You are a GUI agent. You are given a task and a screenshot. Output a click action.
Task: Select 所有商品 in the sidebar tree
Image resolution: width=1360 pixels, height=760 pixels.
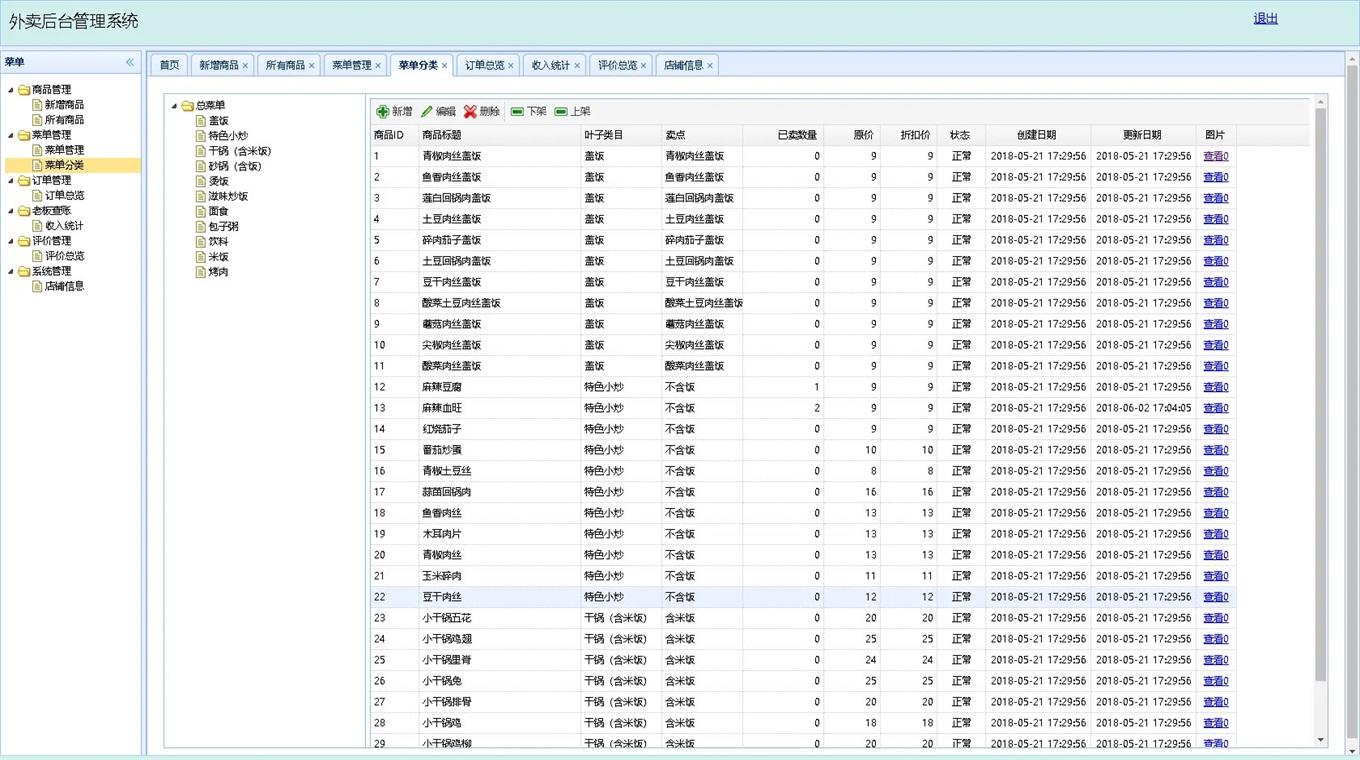(64, 120)
